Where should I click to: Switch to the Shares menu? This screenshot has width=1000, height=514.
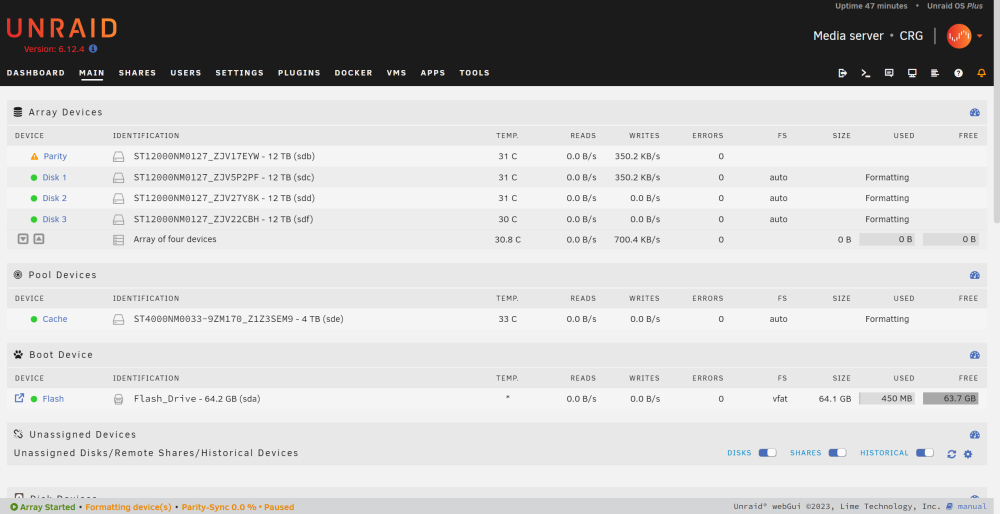[137, 73]
